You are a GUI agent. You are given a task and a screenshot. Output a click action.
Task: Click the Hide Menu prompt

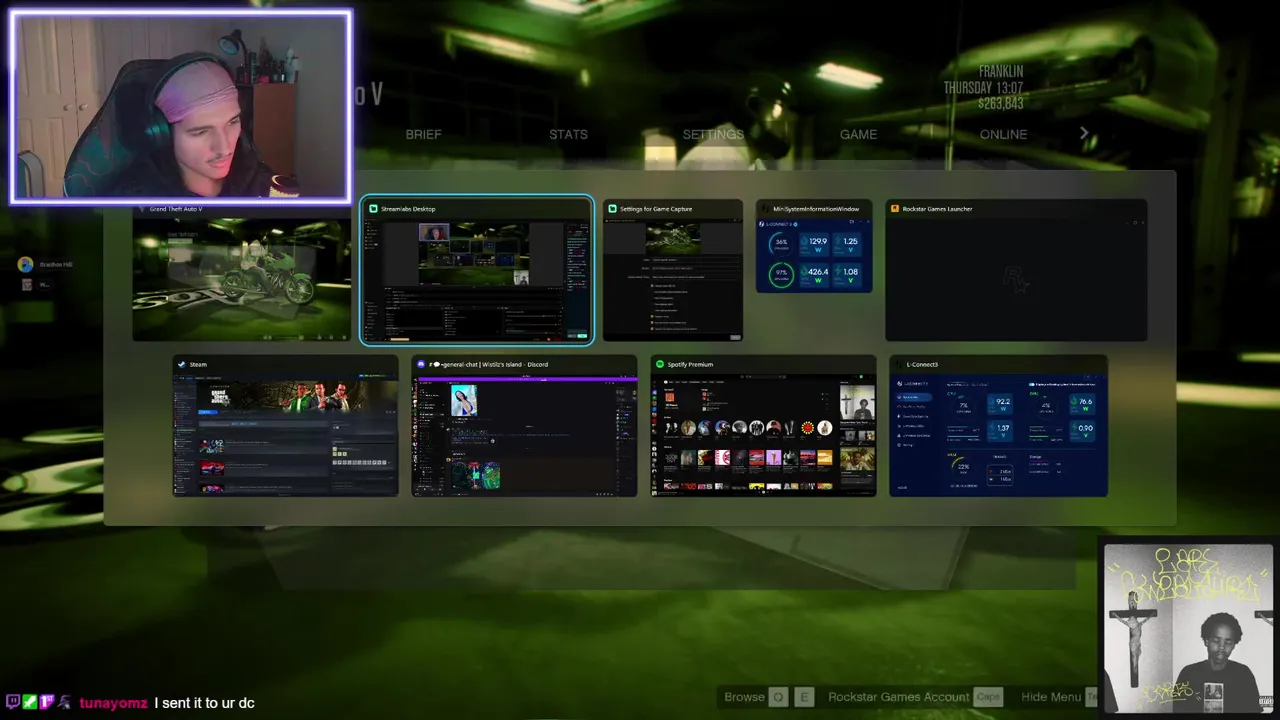[x=1051, y=697]
